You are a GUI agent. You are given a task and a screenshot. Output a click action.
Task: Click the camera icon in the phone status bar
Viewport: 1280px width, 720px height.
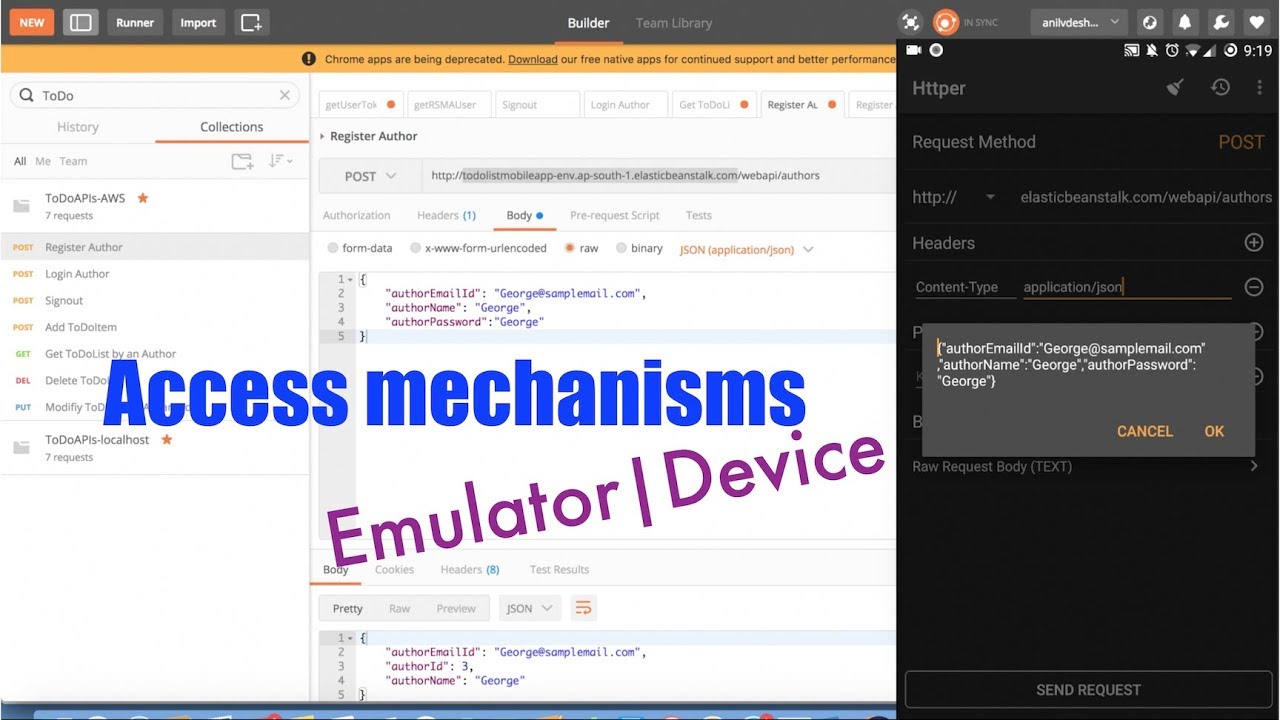914,50
